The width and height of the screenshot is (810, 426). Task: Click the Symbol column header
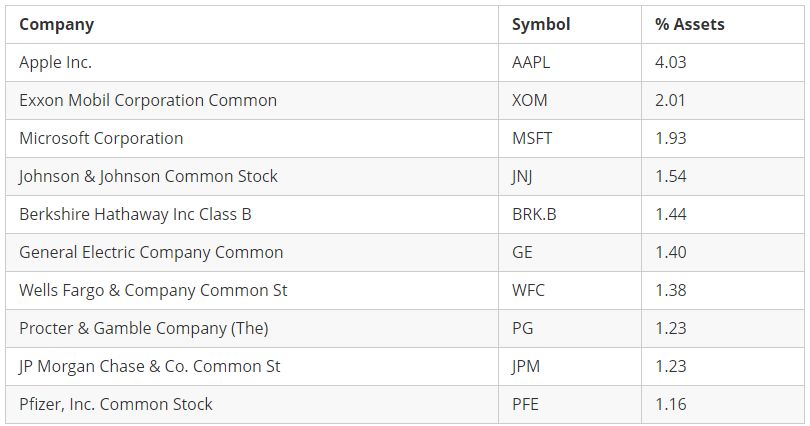(541, 24)
